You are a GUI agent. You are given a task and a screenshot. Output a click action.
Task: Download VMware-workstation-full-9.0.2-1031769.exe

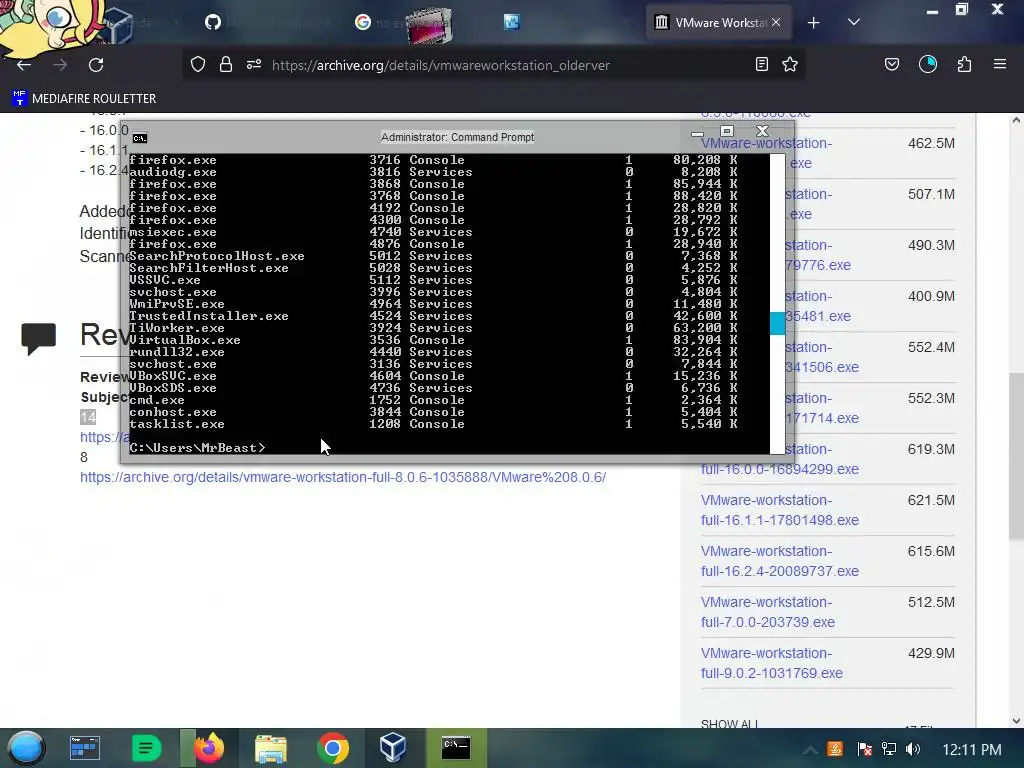[771, 663]
